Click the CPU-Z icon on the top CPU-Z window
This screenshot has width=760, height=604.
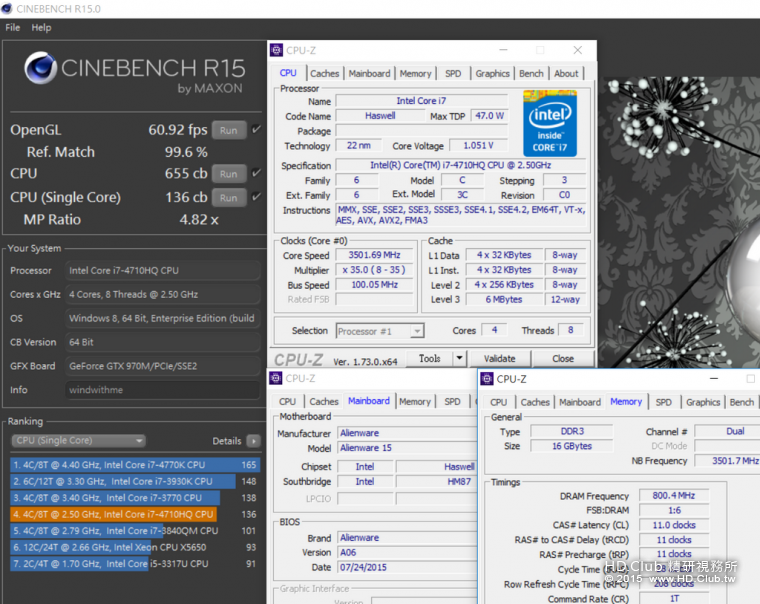[x=276, y=50]
